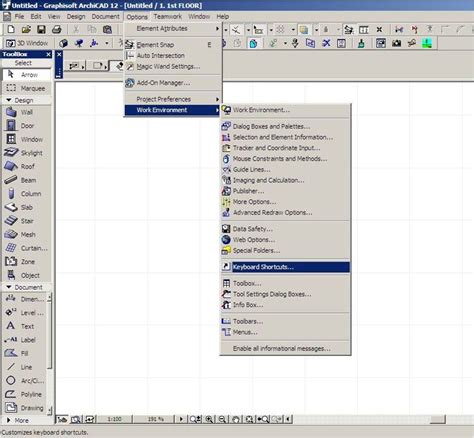Open the Help menu
Image resolution: width=474 pixels, height=438 pixels.
222,16
